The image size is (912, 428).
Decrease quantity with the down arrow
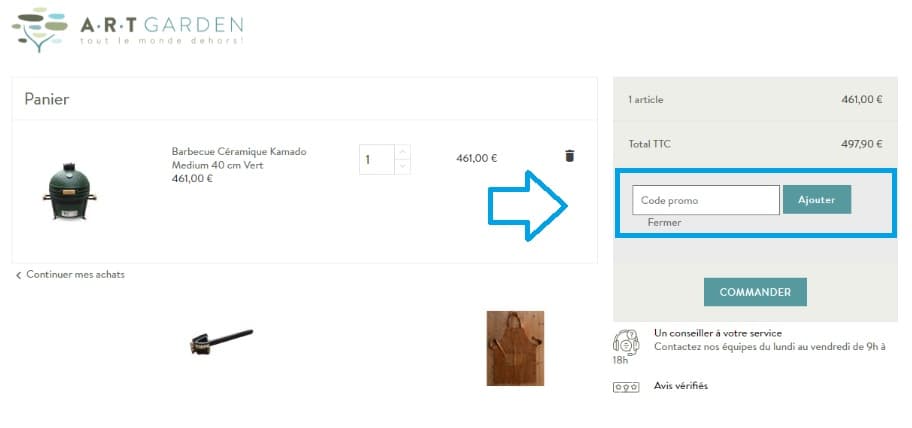click(x=402, y=167)
